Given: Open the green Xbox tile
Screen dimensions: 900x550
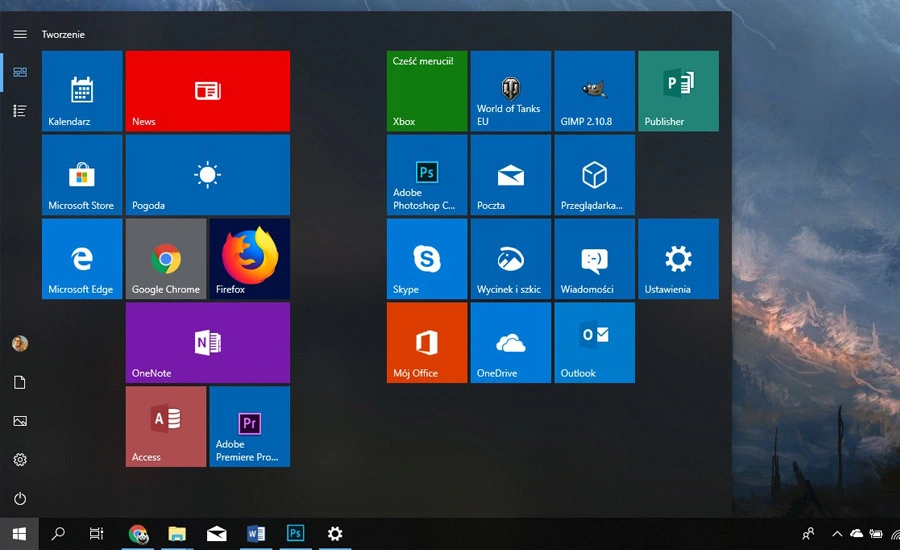Looking at the screenshot, I should [427, 91].
